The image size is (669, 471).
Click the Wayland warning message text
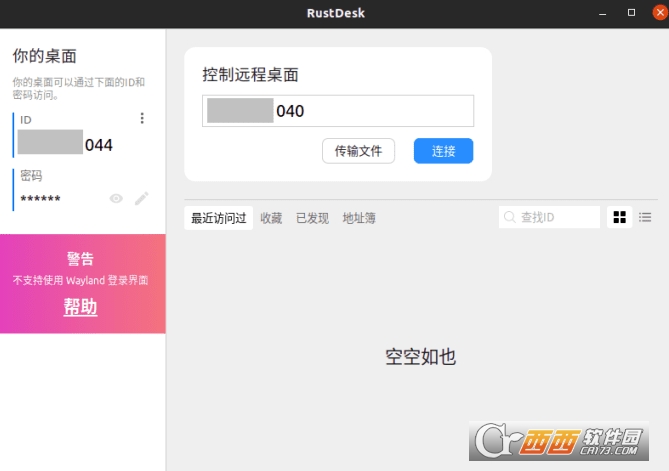click(80, 280)
